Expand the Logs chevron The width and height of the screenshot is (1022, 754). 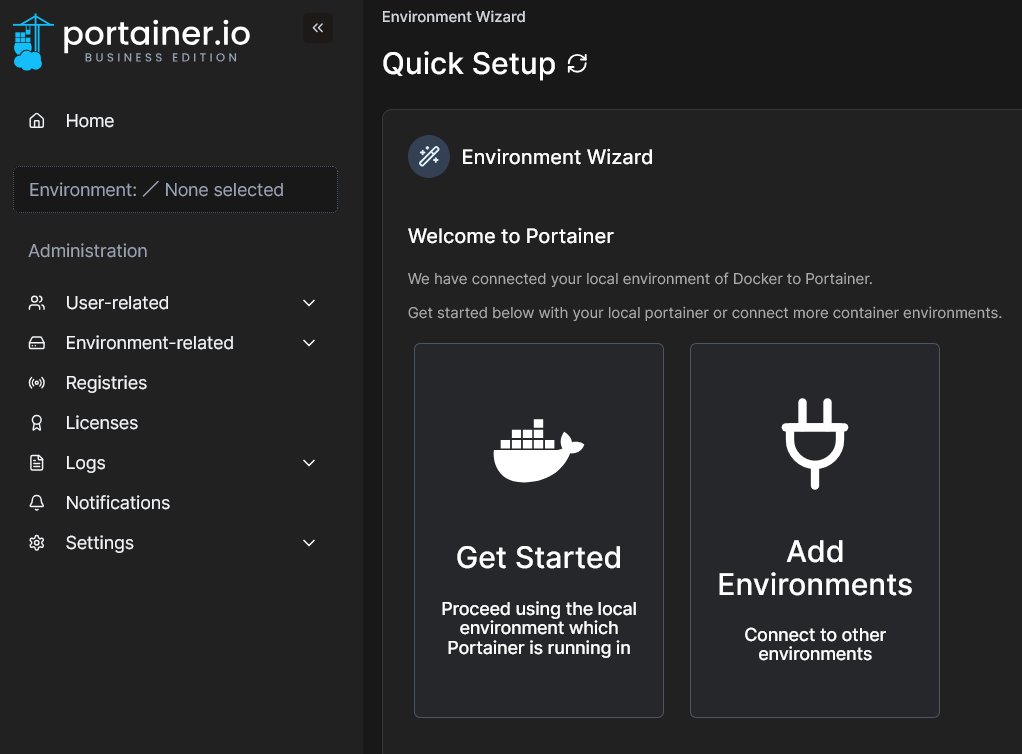click(309, 463)
